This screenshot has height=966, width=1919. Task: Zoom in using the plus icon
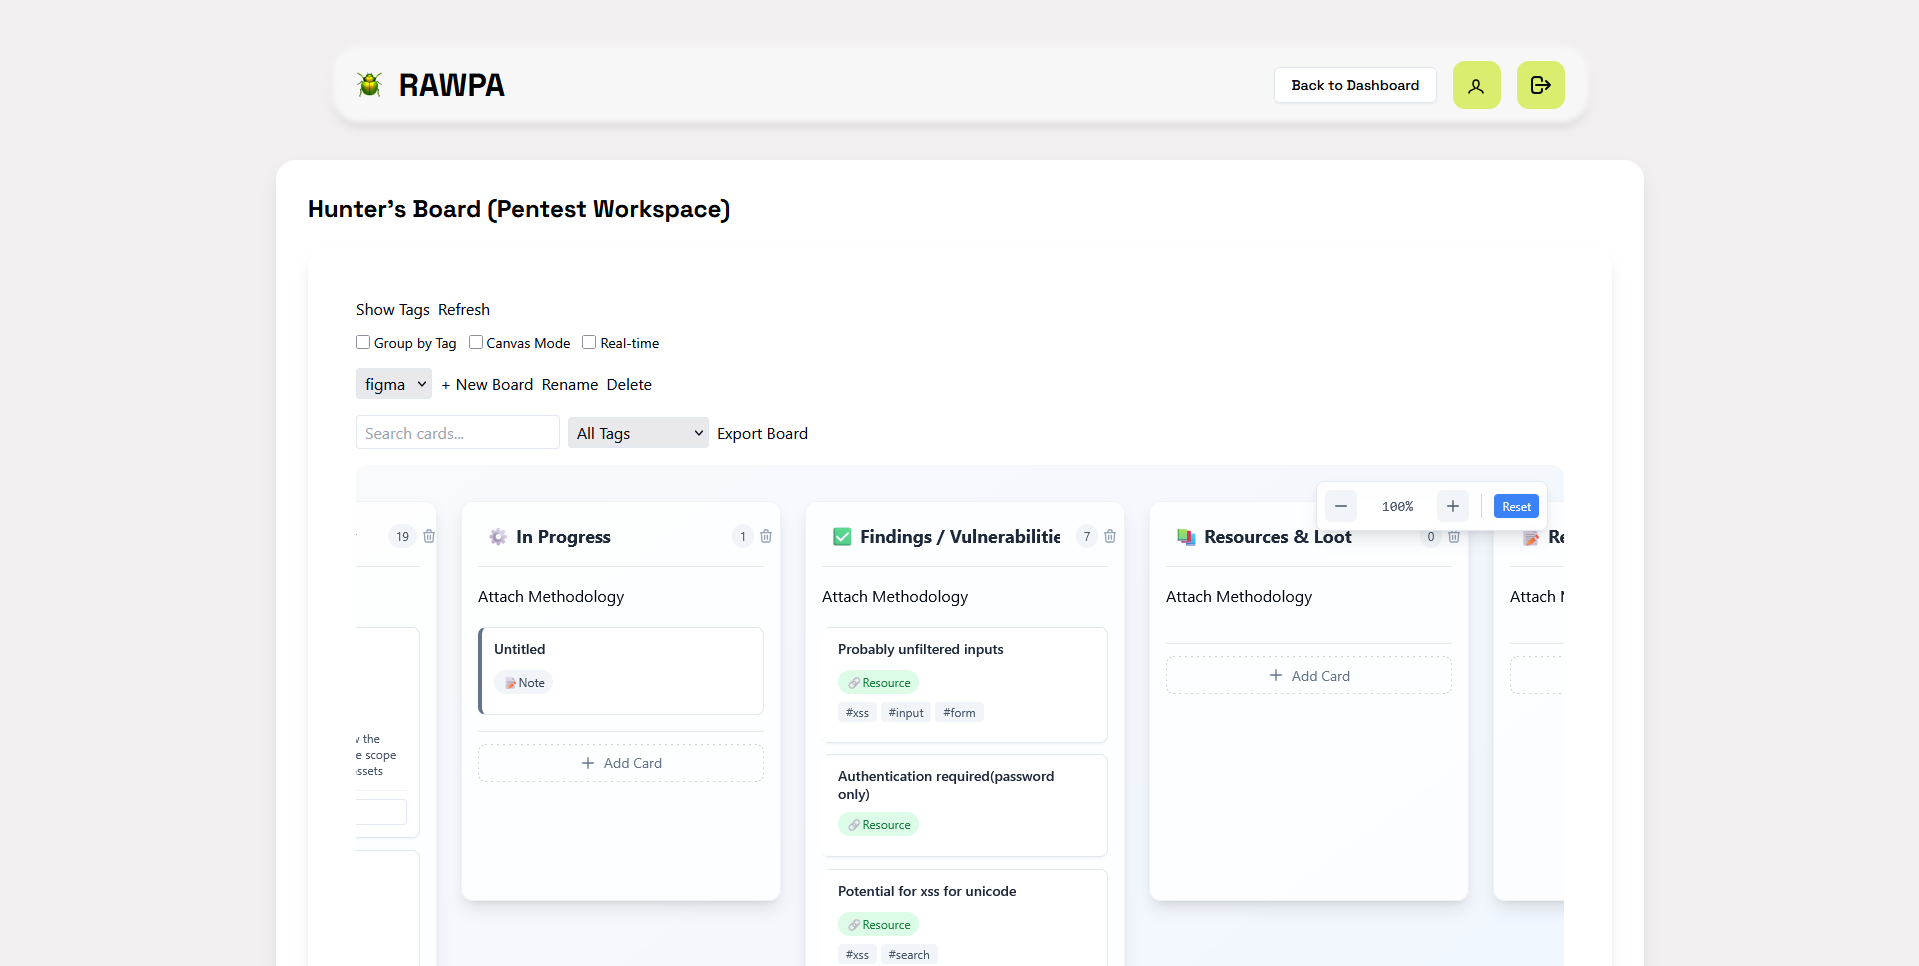1453,506
